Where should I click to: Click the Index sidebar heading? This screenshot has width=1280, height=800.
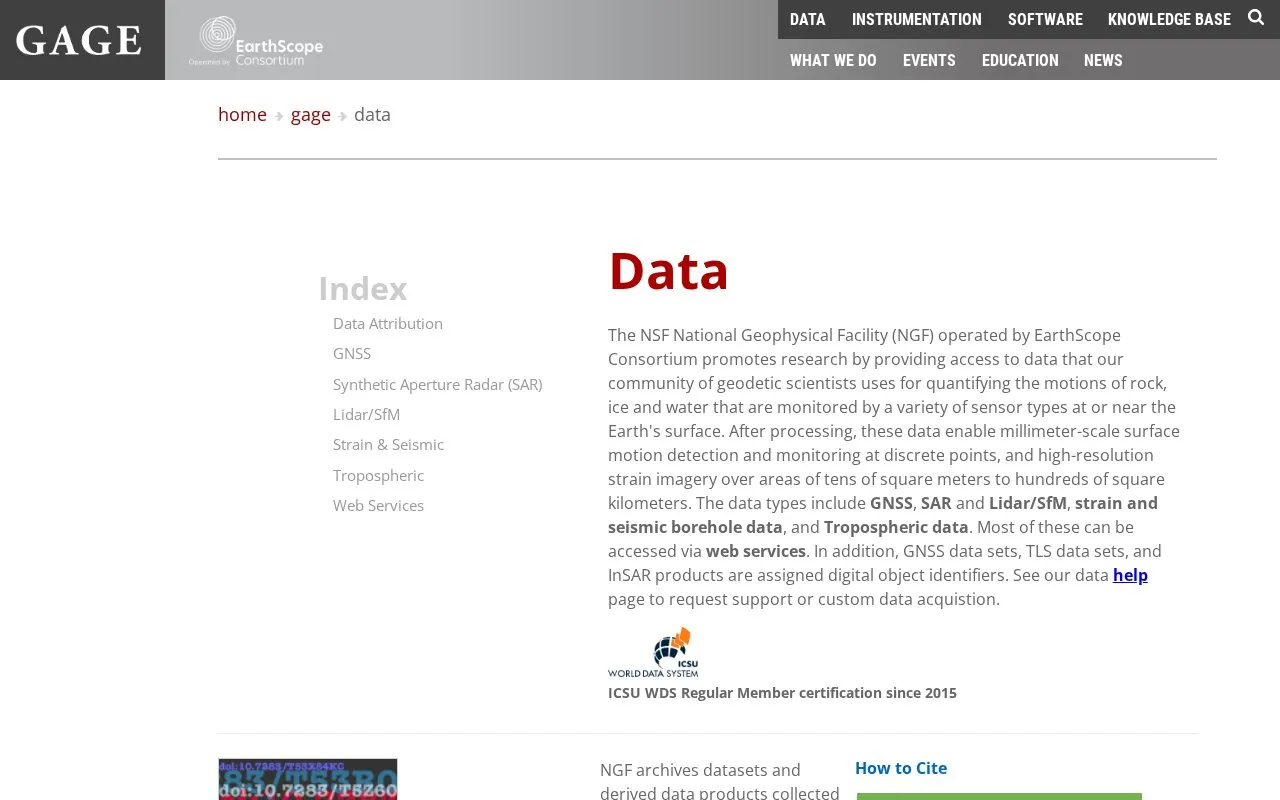tap(363, 288)
